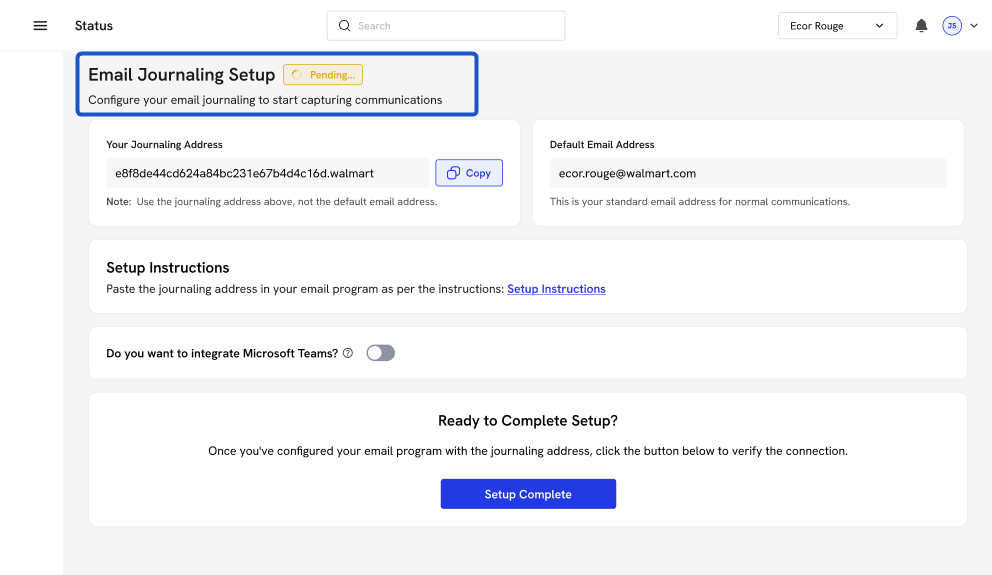
Task: Expand the chevron next to user avatar
Action: point(974,26)
